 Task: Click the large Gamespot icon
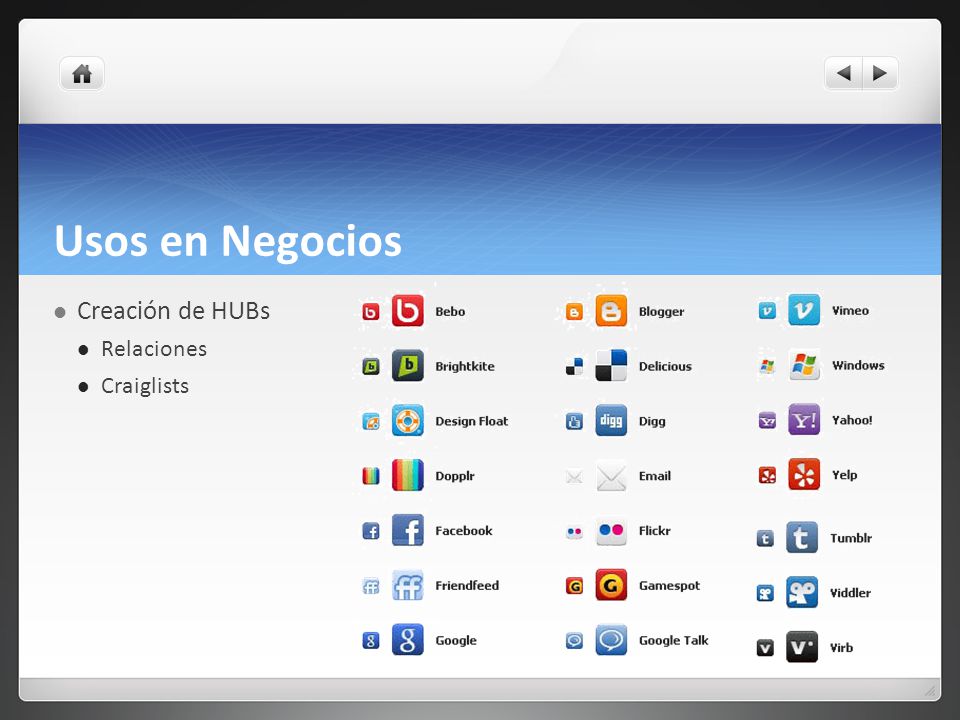611,585
